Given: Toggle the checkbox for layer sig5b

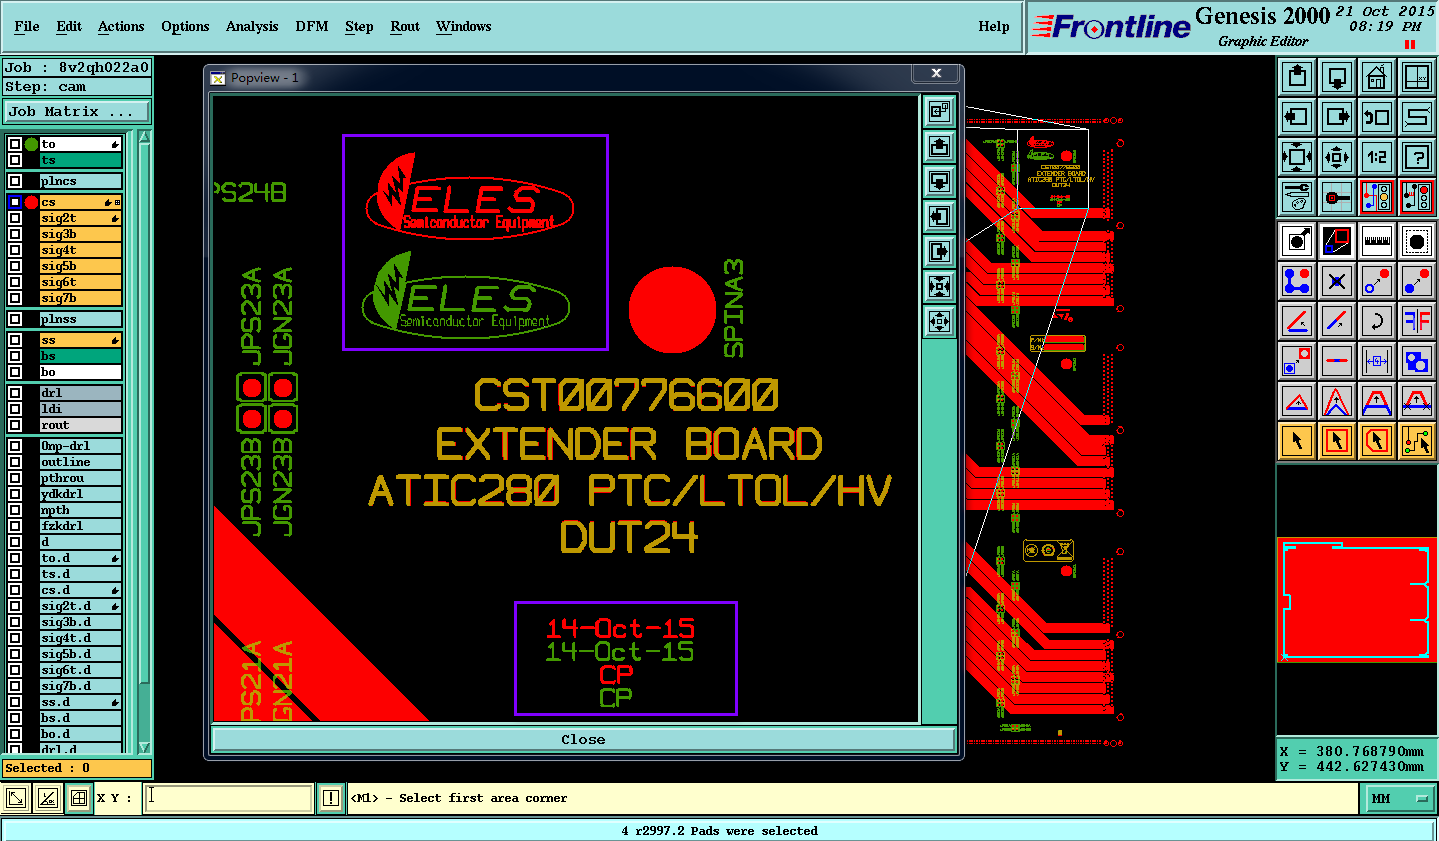Looking at the screenshot, I should 14,266.
